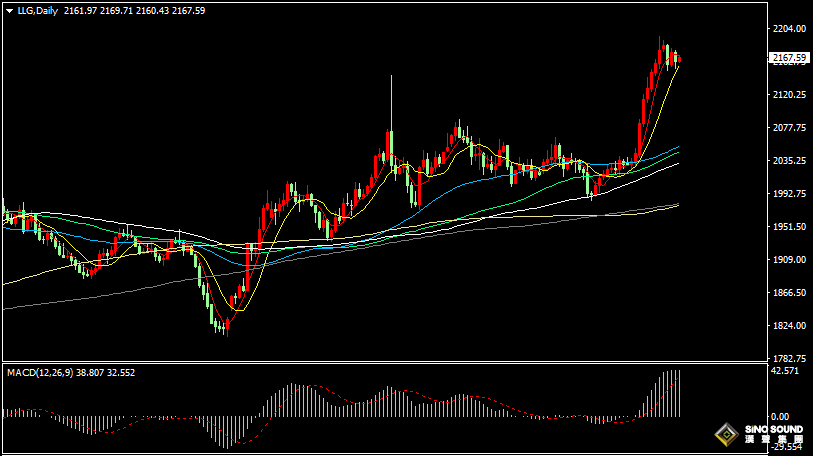Open the chart dropdown triangle beside LLG,Daily
813x456 pixels.
[9, 10]
